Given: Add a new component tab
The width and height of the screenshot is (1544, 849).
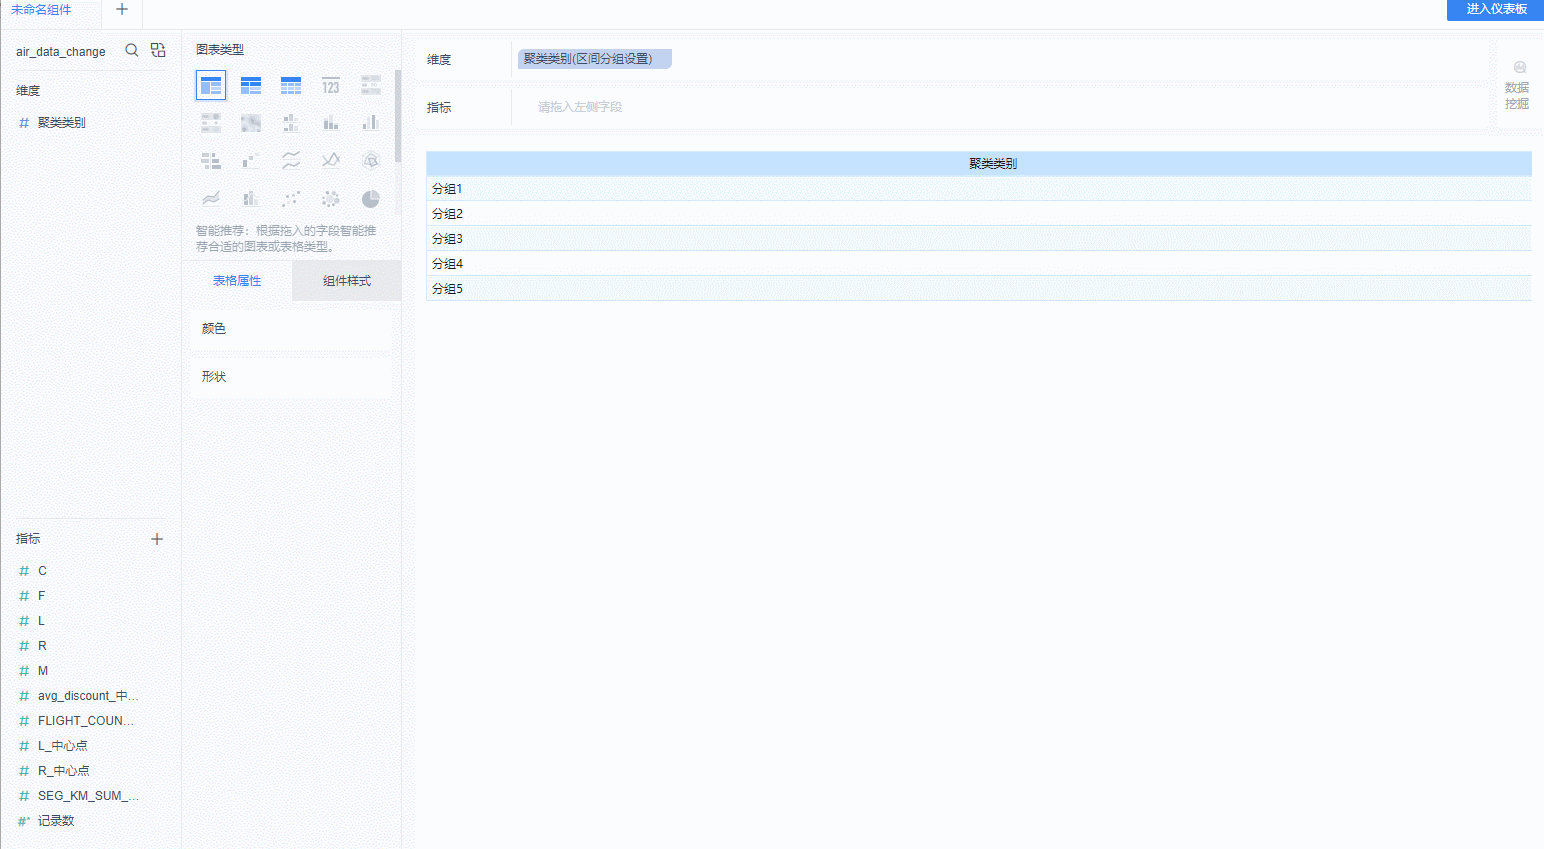Looking at the screenshot, I should click(x=122, y=10).
